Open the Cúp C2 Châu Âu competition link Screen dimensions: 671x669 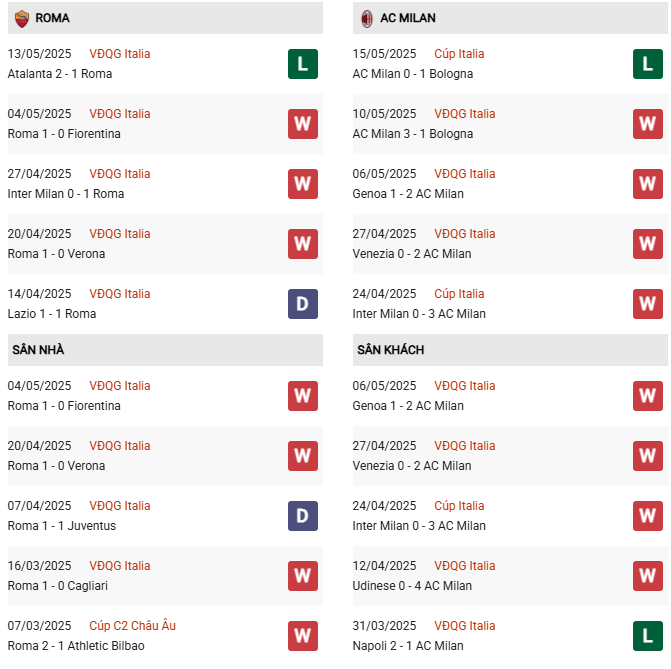click(x=132, y=626)
